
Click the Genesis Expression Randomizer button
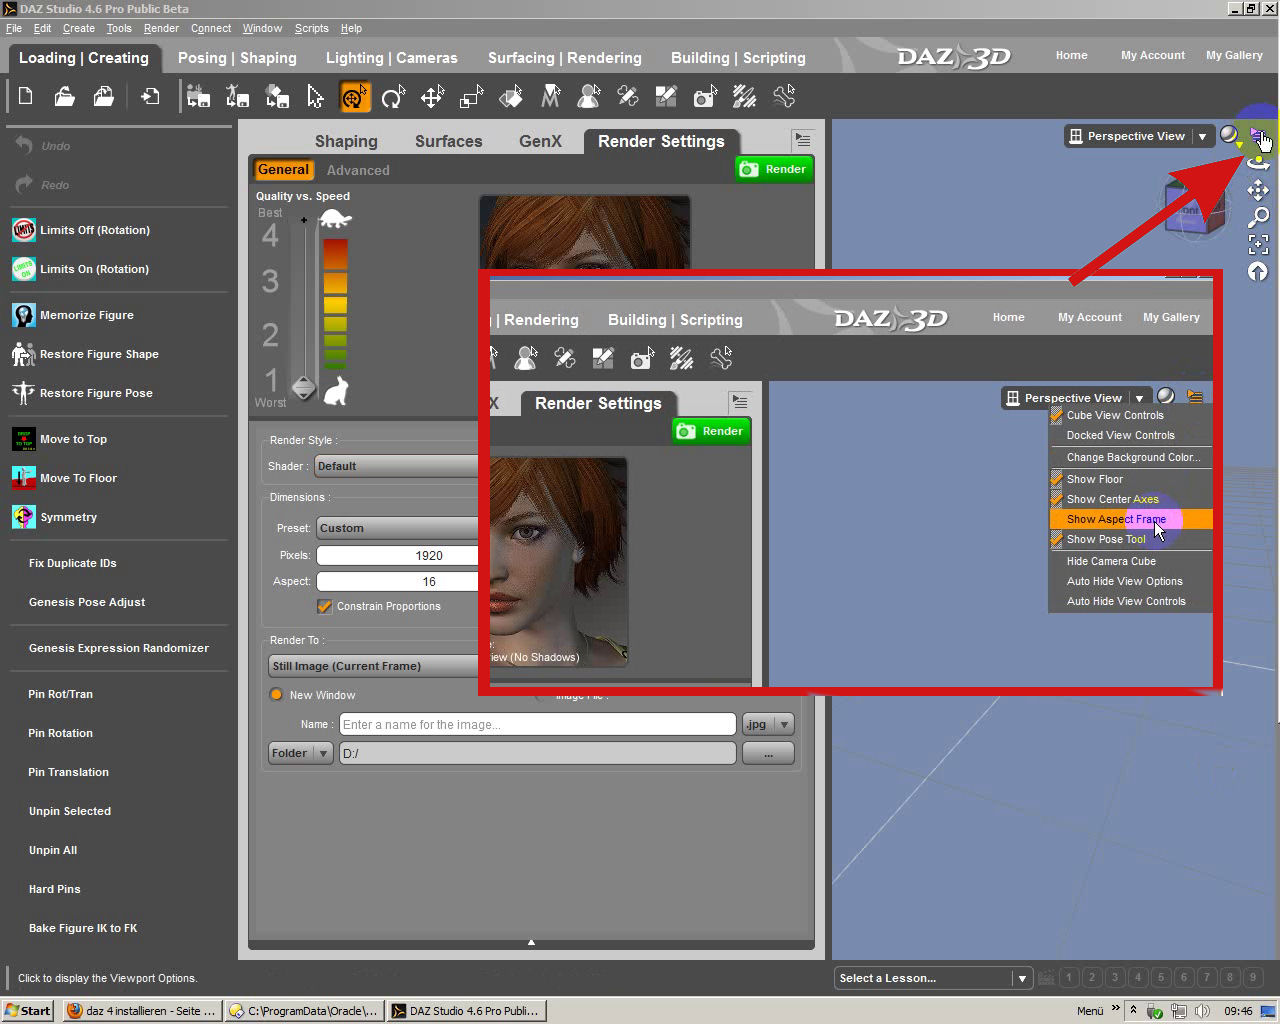[119, 648]
